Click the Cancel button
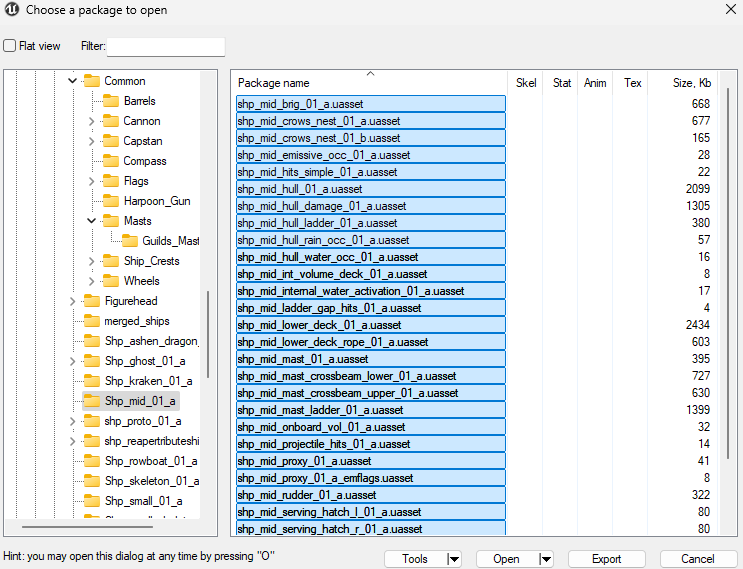Viewport: 743px width, 569px height. (698, 559)
